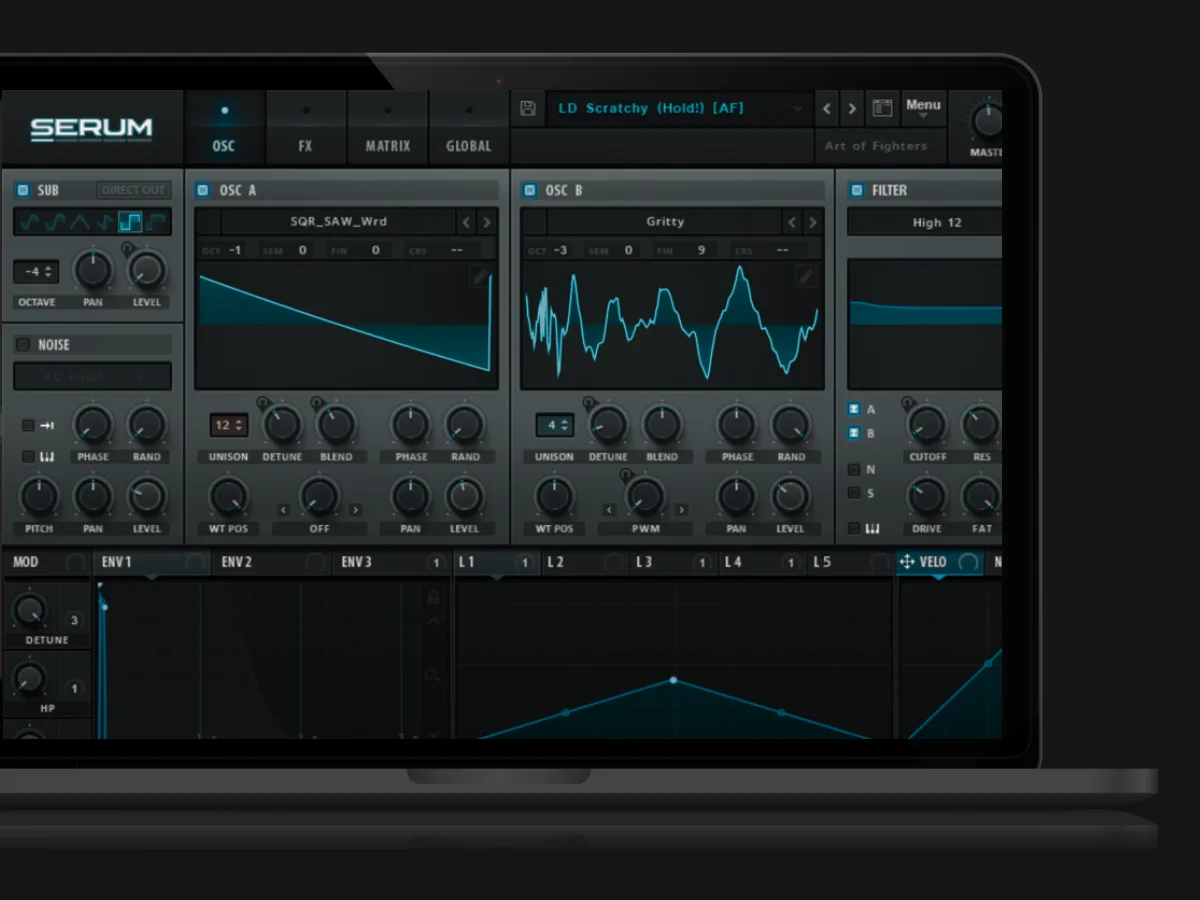Click the save preset floppy disk icon
The height and width of the screenshot is (900, 1200).
click(528, 108)
